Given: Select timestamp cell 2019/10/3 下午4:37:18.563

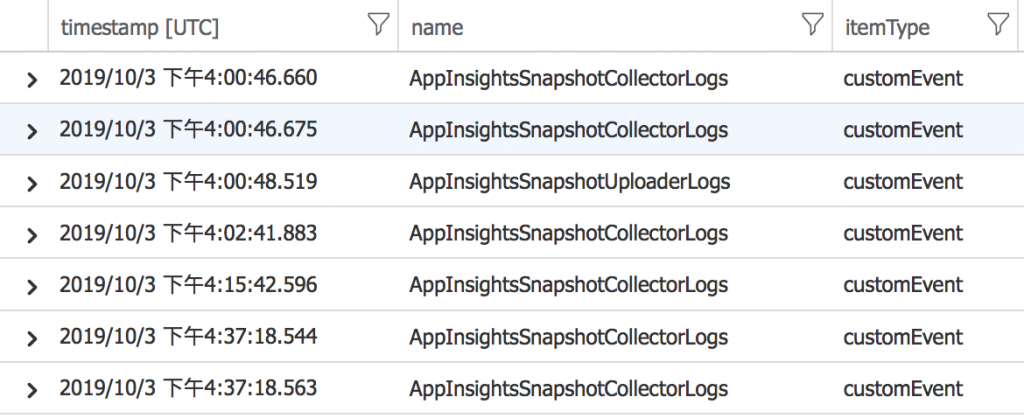Looking at the screenshot, I should 188,387.
